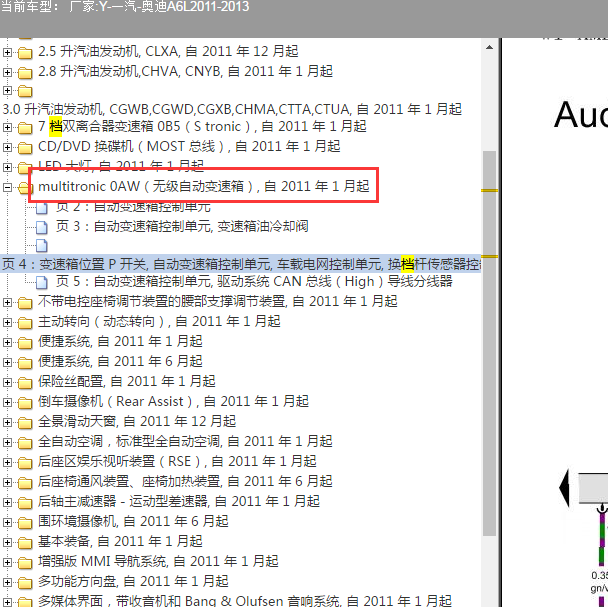Click folder icon of 主动转向 entry

tap(25, 323)
